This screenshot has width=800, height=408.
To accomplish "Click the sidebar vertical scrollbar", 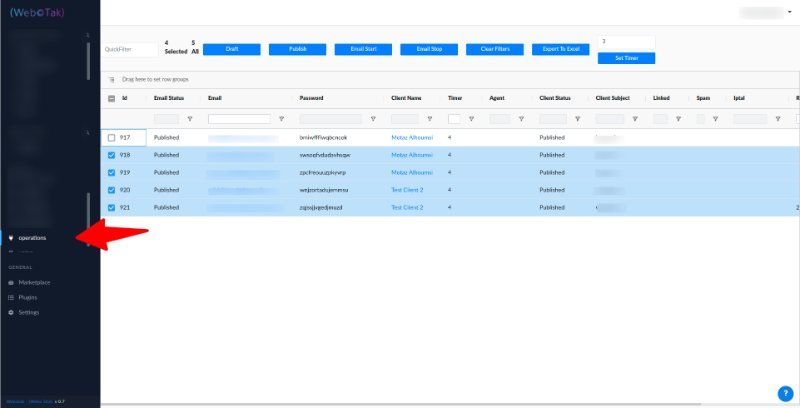I will coord(88,61).
